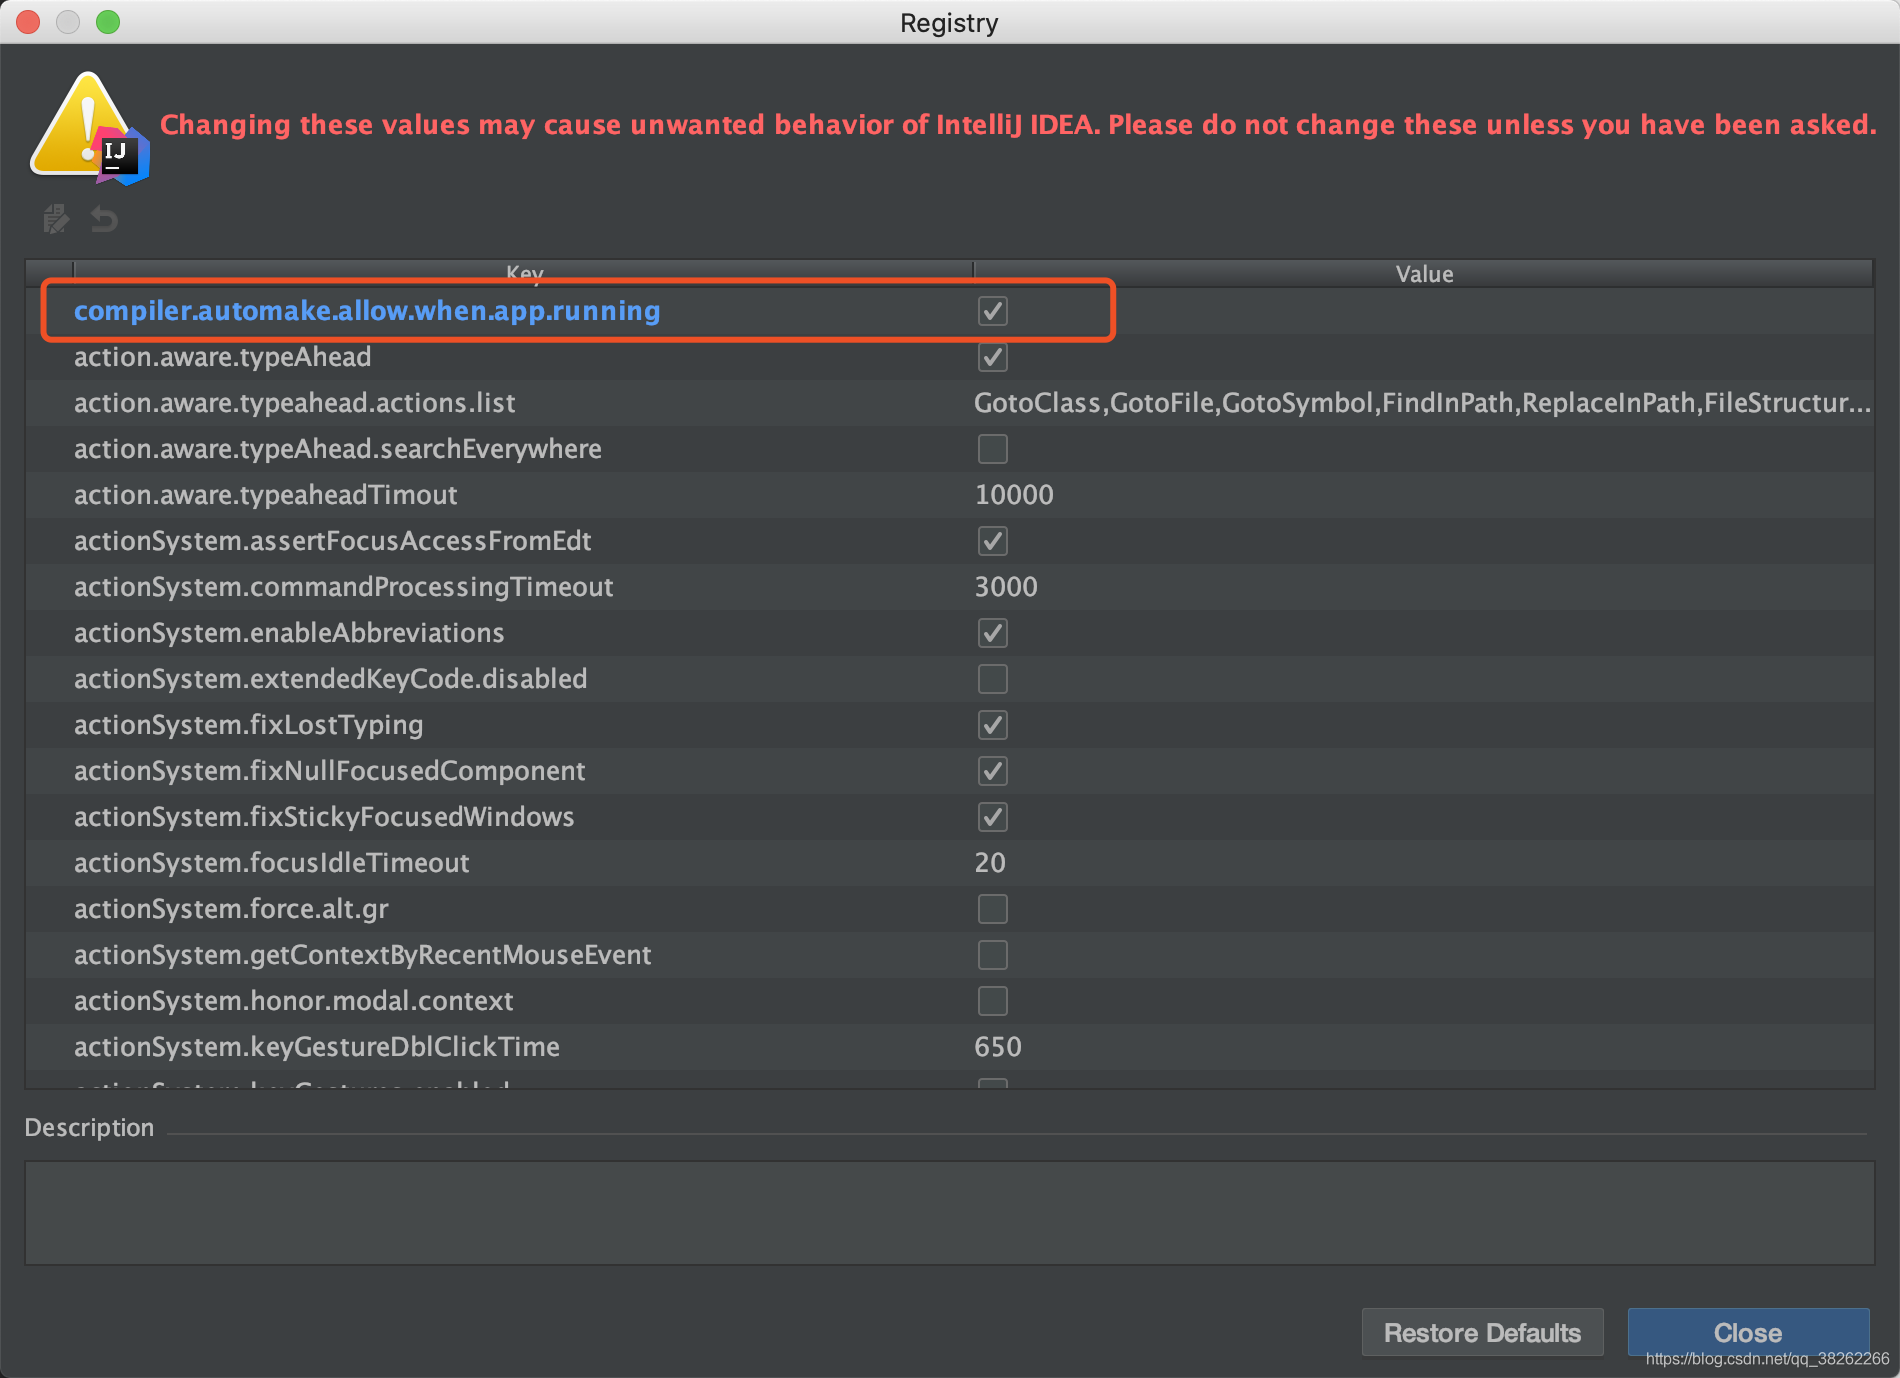Screen dimensions: 1900x1378
Task: Enable actionSystem.extendedKeyCode.disabled checkbox
Action: pos(992,679)
